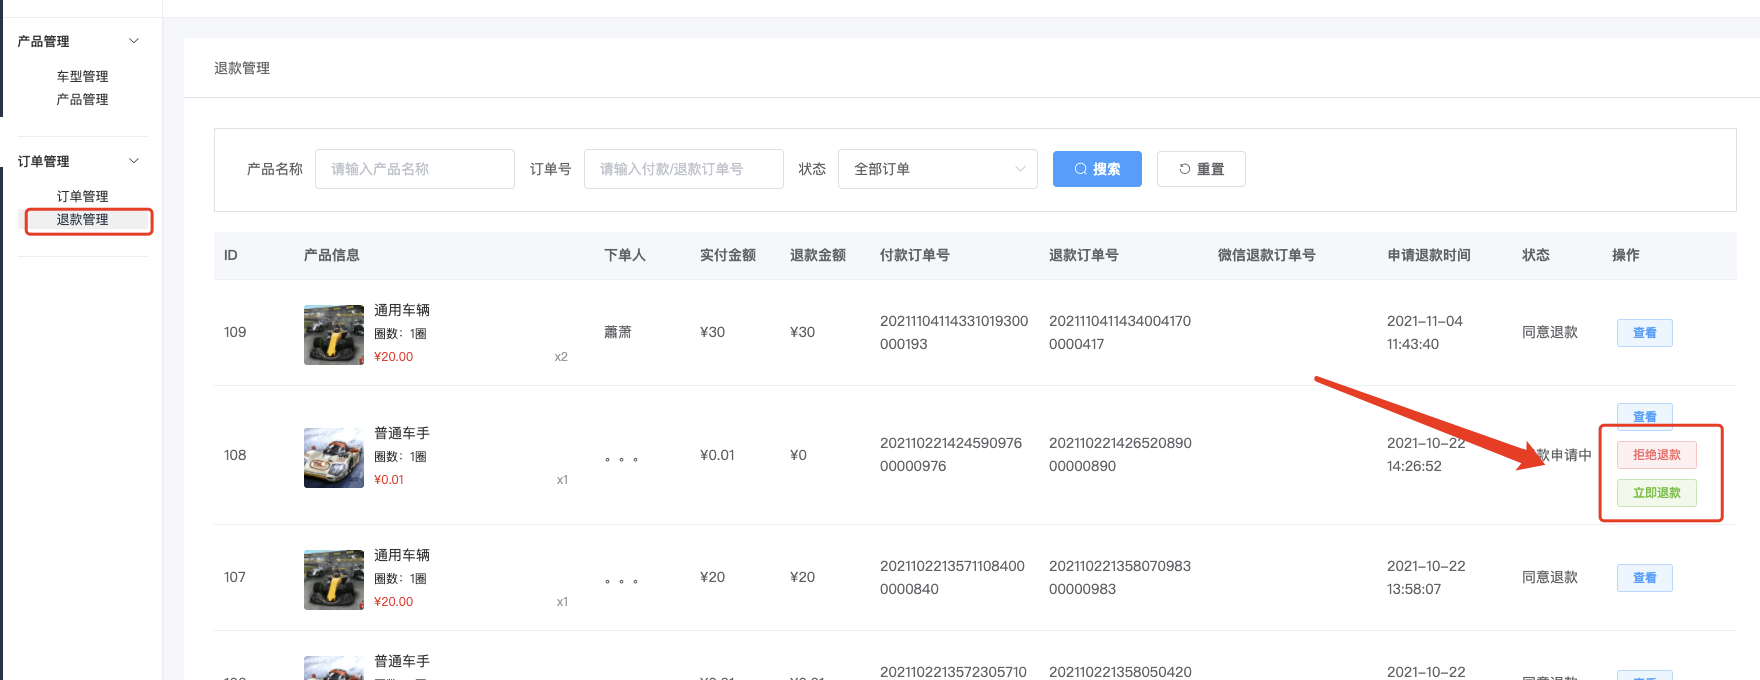
Task: Select ID cell 109
Action: tap(235, 332)
